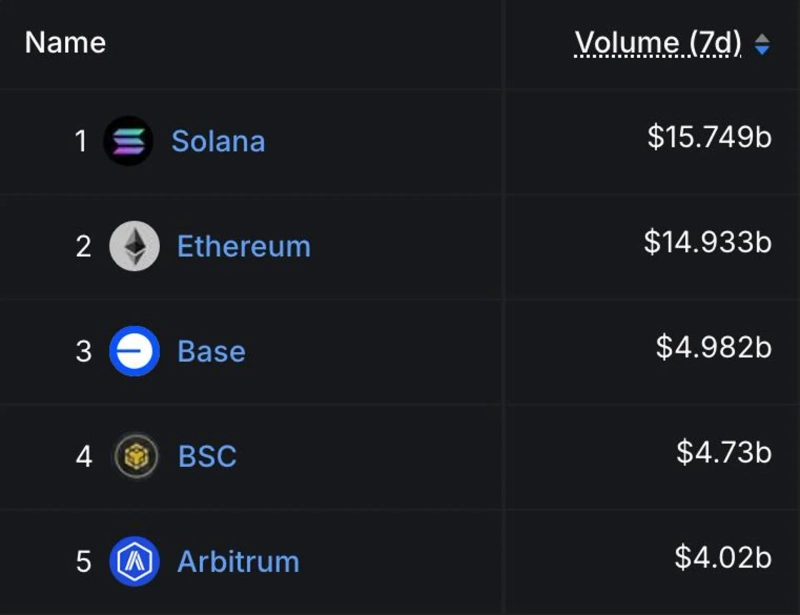Open the Ethereum chain link

[243, 246]
